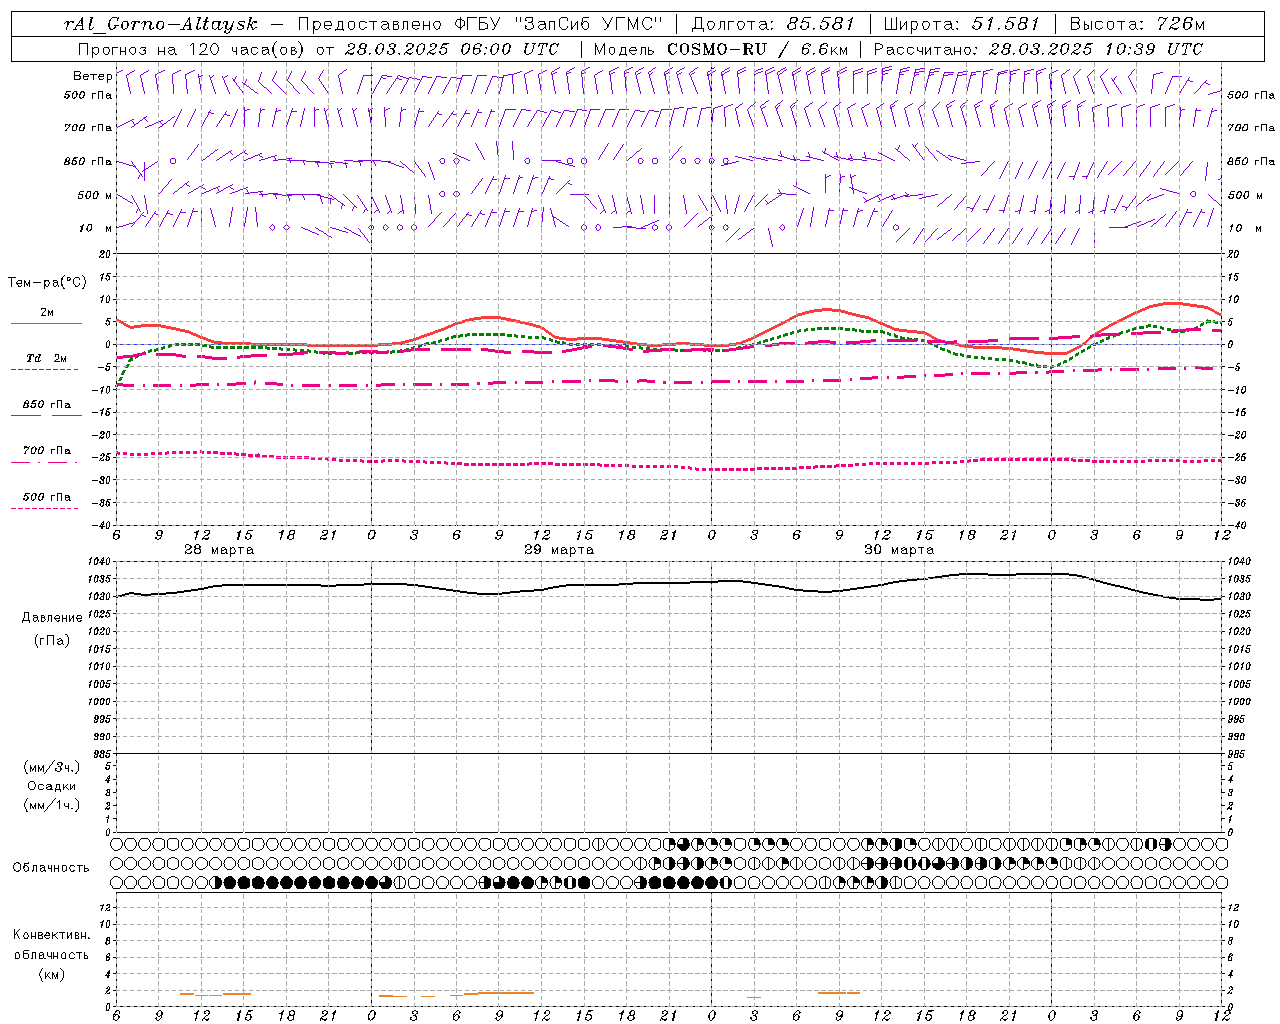This screenshot has height=1024, width=1280.
Task: Click the (гПа) unit label under Давление
Action: (52, 640)
